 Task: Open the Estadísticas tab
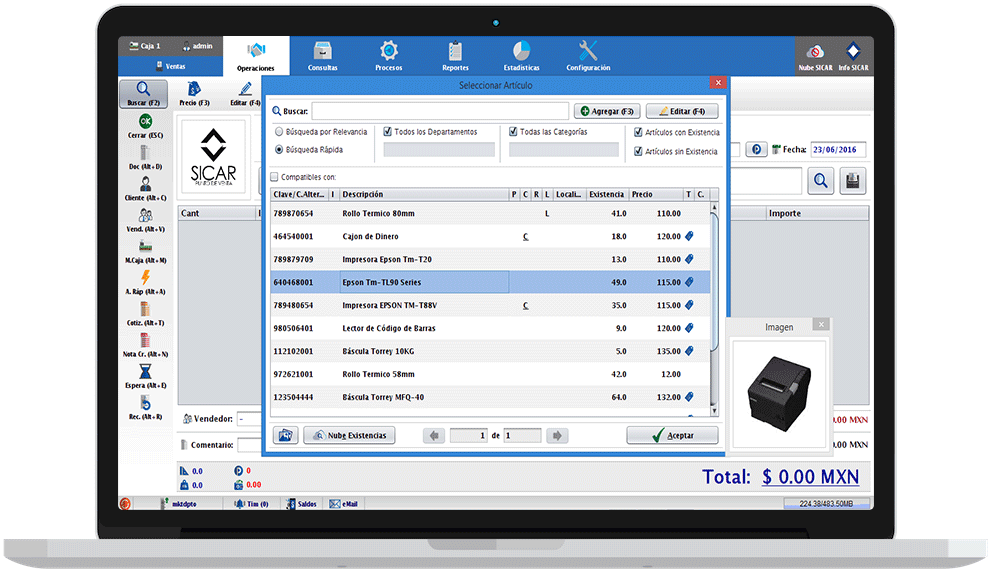point(522,56)
